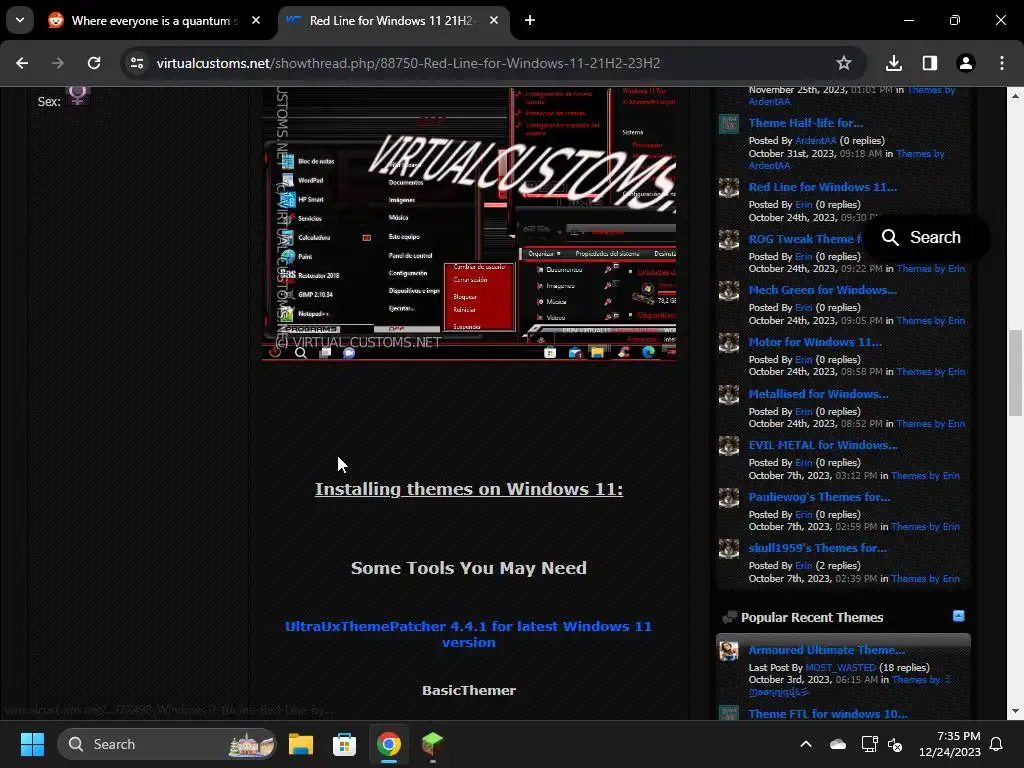Open the notifications bell

coord(997,744)
